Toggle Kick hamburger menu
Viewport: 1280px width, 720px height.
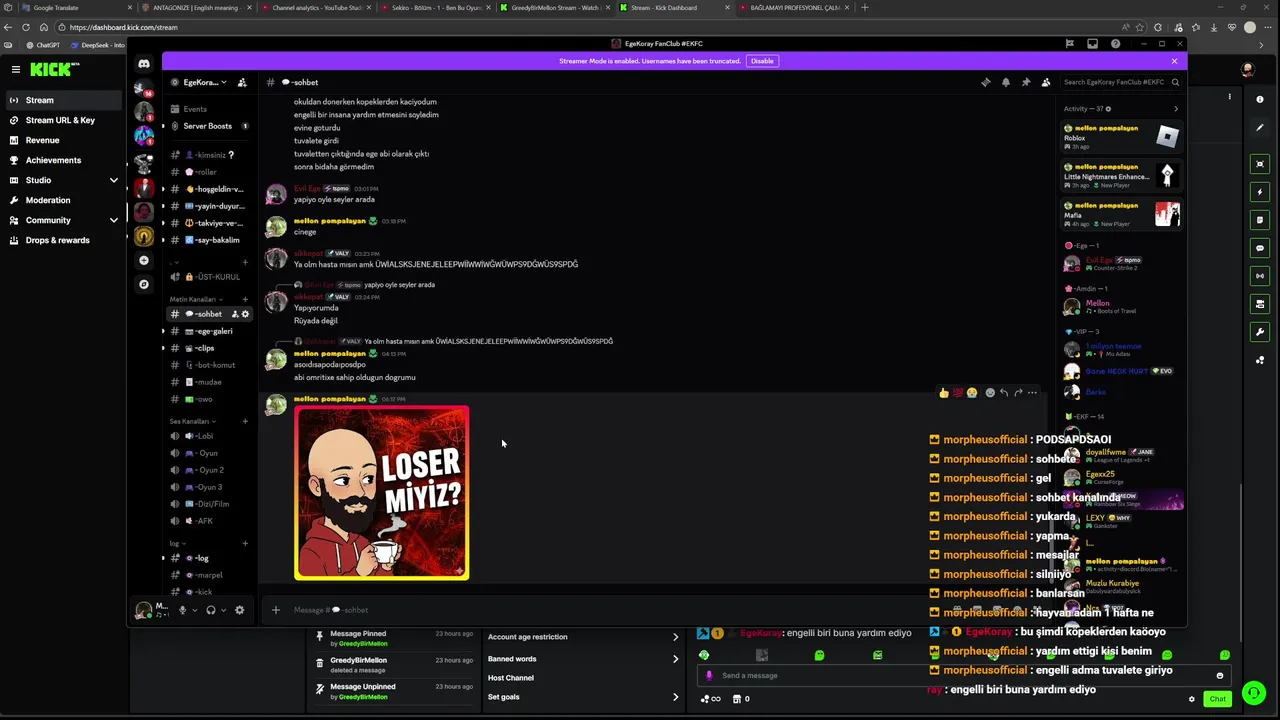[x=15, y=69]
